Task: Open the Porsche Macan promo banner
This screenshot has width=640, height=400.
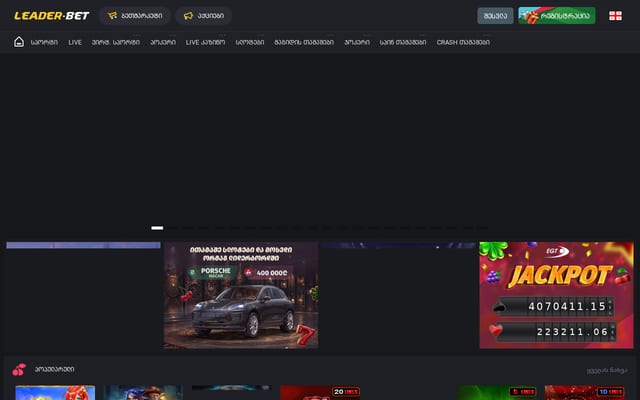Action: tap(241, 295)
